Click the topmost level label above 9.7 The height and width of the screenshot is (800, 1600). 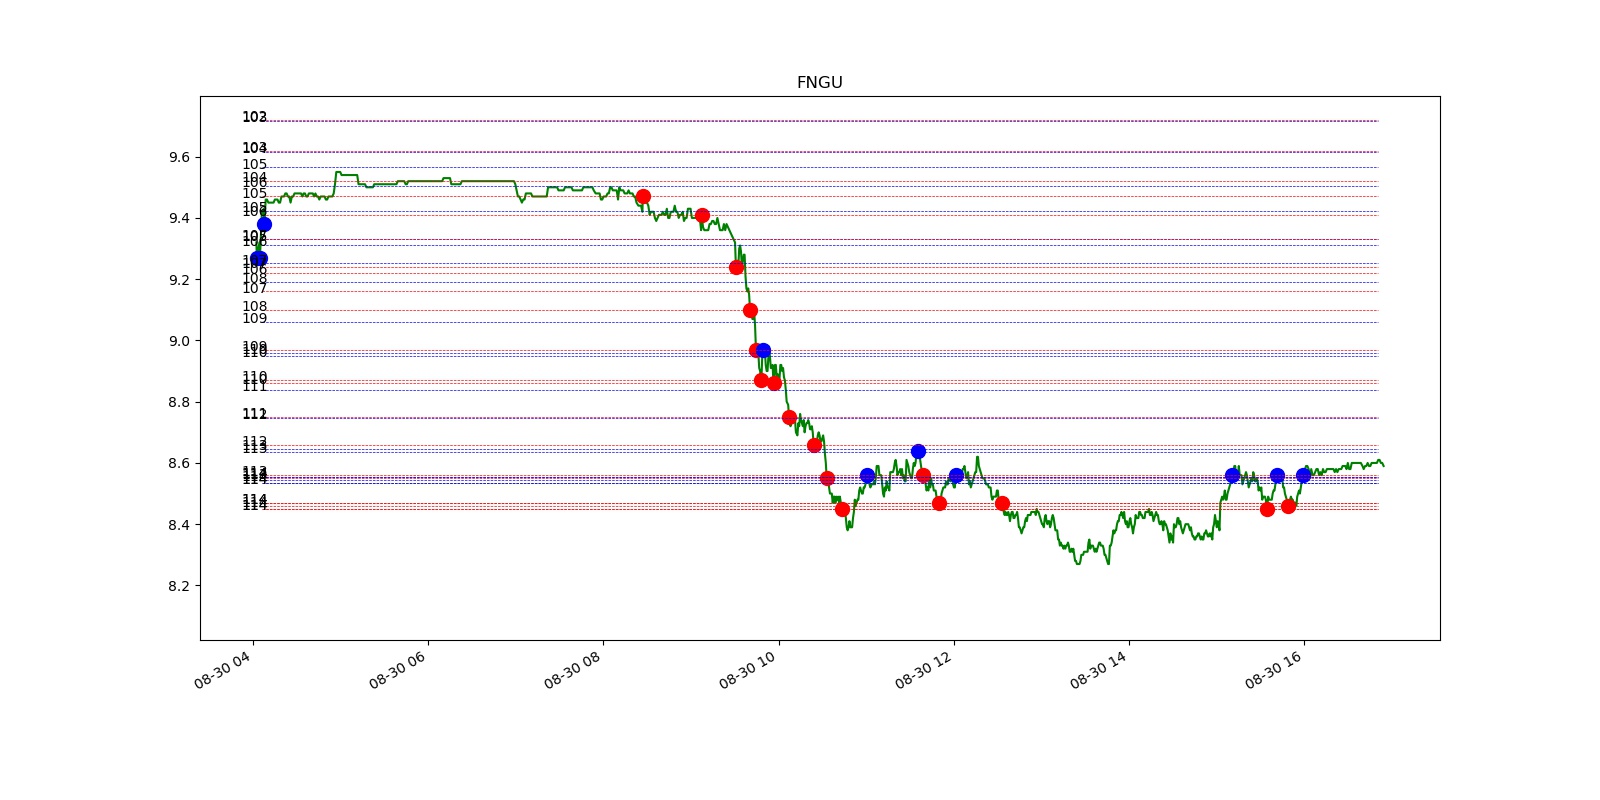point(255,117)
